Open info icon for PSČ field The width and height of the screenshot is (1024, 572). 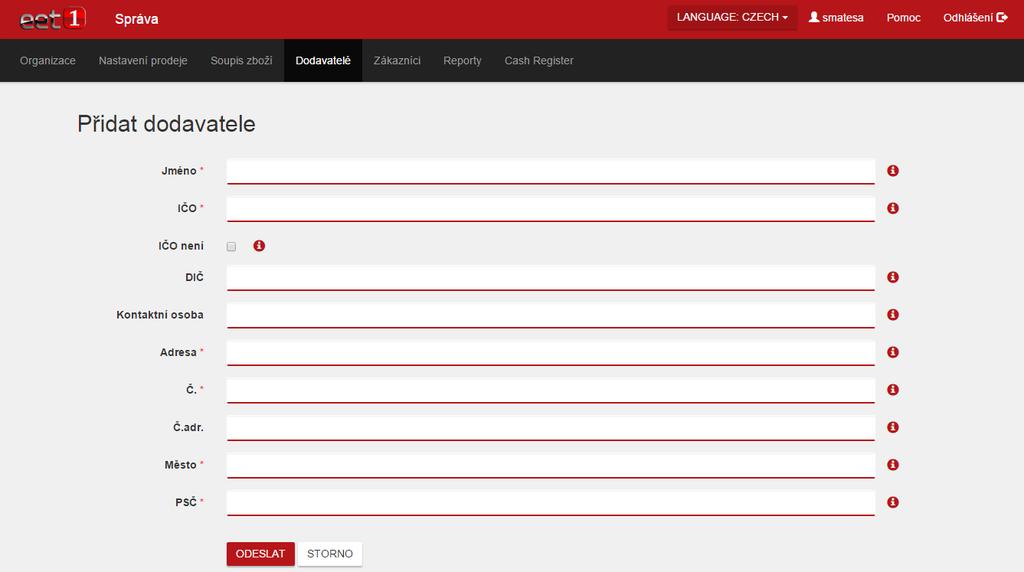[x=893, y=502]
